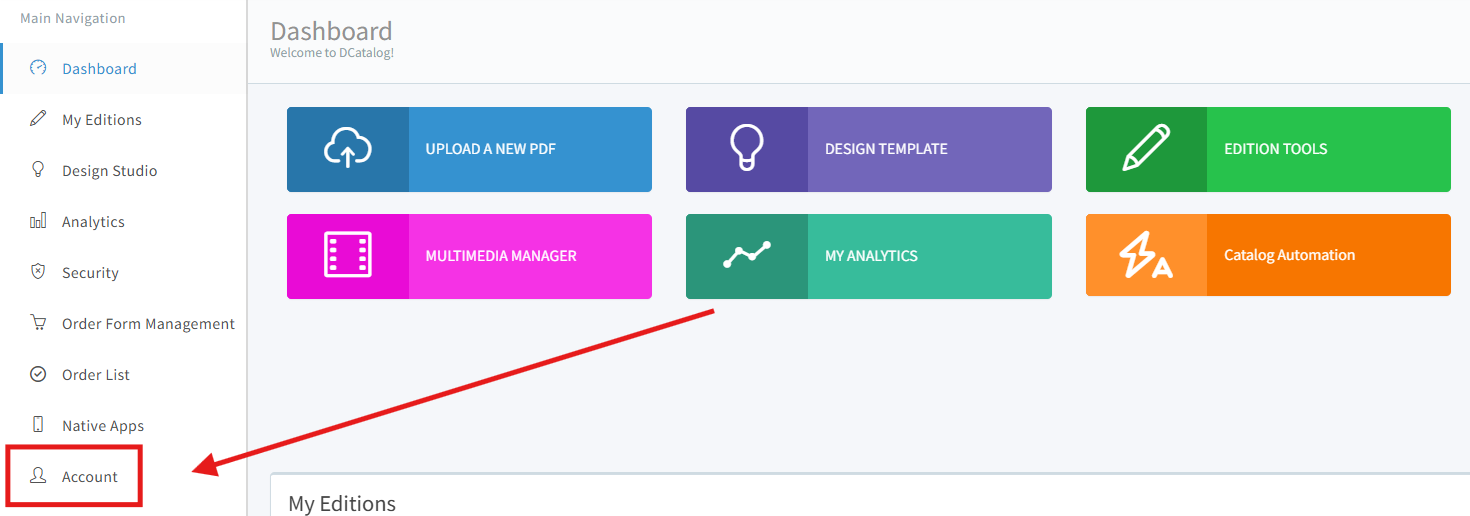Click the film strip multimedia icon
1470x516 pixels.
click(347, 255)
